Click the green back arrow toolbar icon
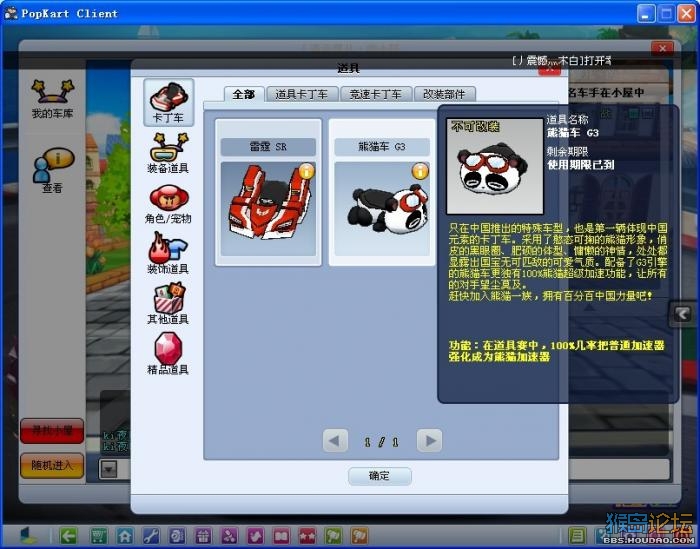700x549 pixels. (x=68, y=535)
